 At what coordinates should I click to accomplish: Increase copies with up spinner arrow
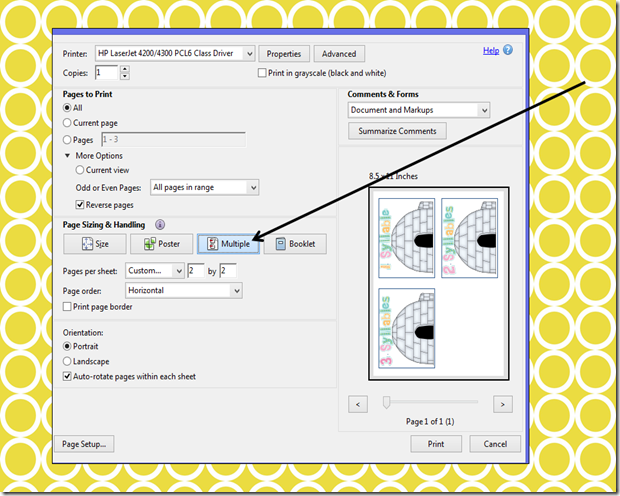[x=125, y=69]
